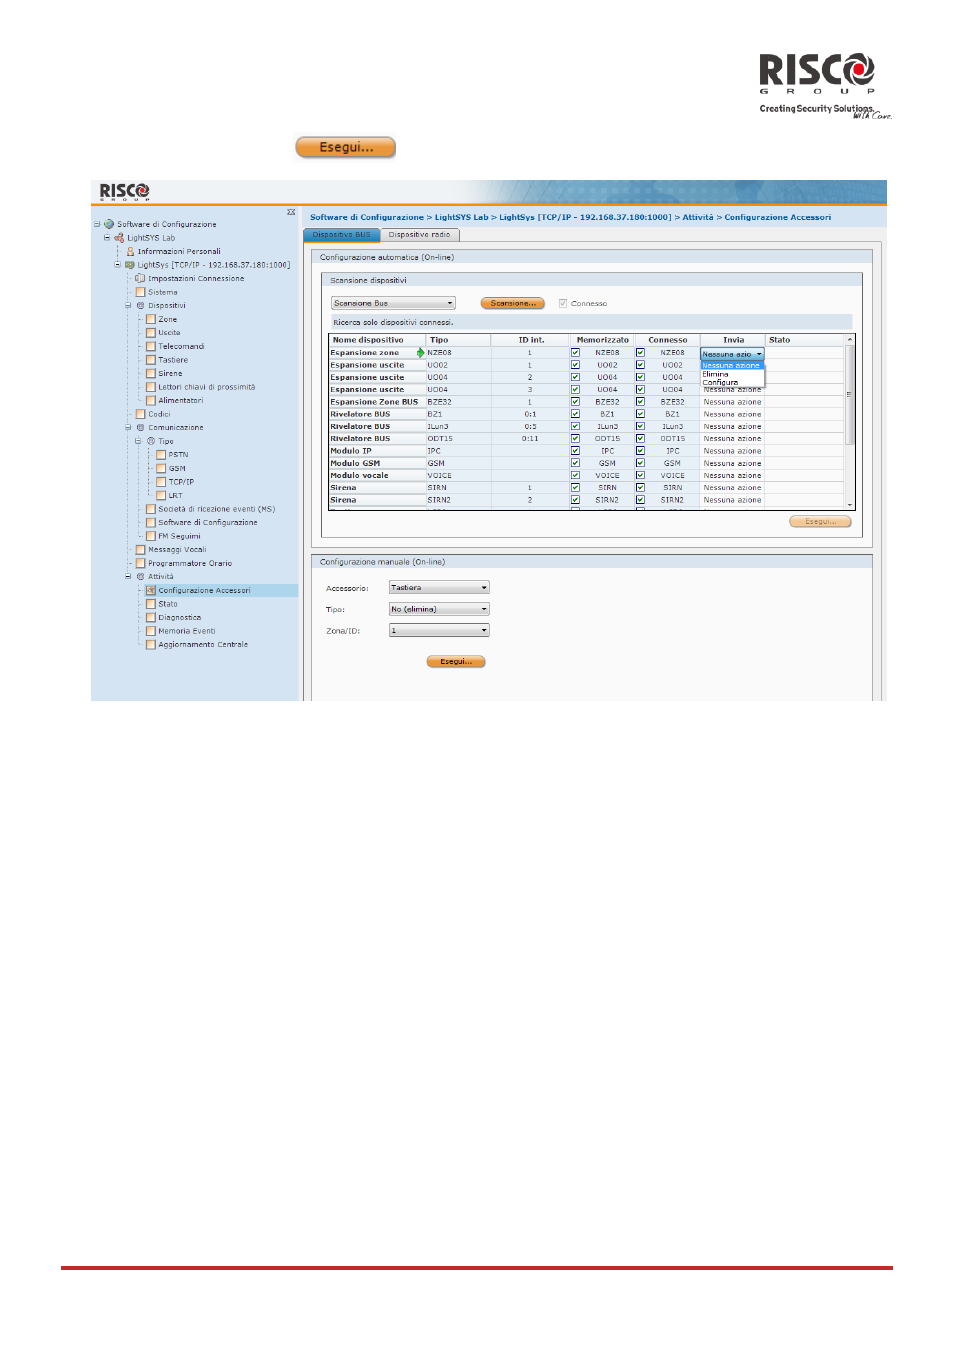Click the Scansione... button
The width and height of the screenshot is (954, 1353).
pyautogui.click(x=513, y=303)
